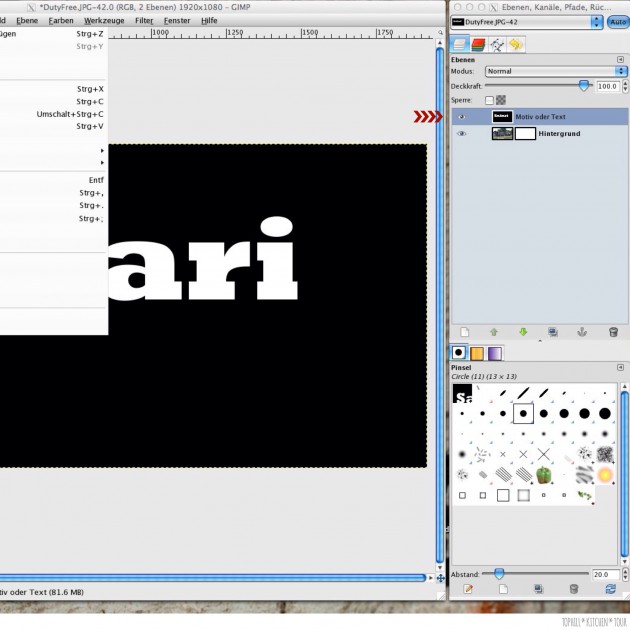Click the Abstand spacing slider handle
Viewport: 630px width, 630px height.
click(499, 574)
